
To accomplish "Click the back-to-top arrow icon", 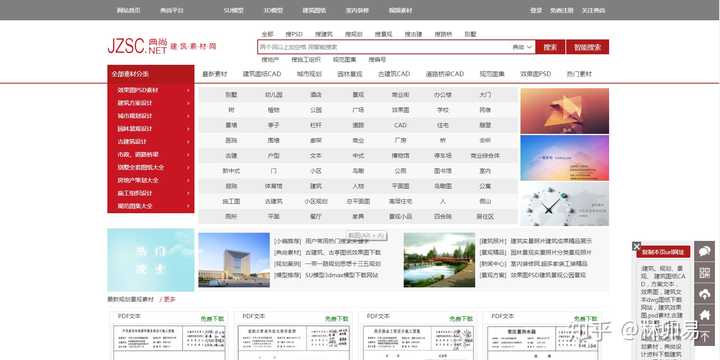I will click(705, 336).
